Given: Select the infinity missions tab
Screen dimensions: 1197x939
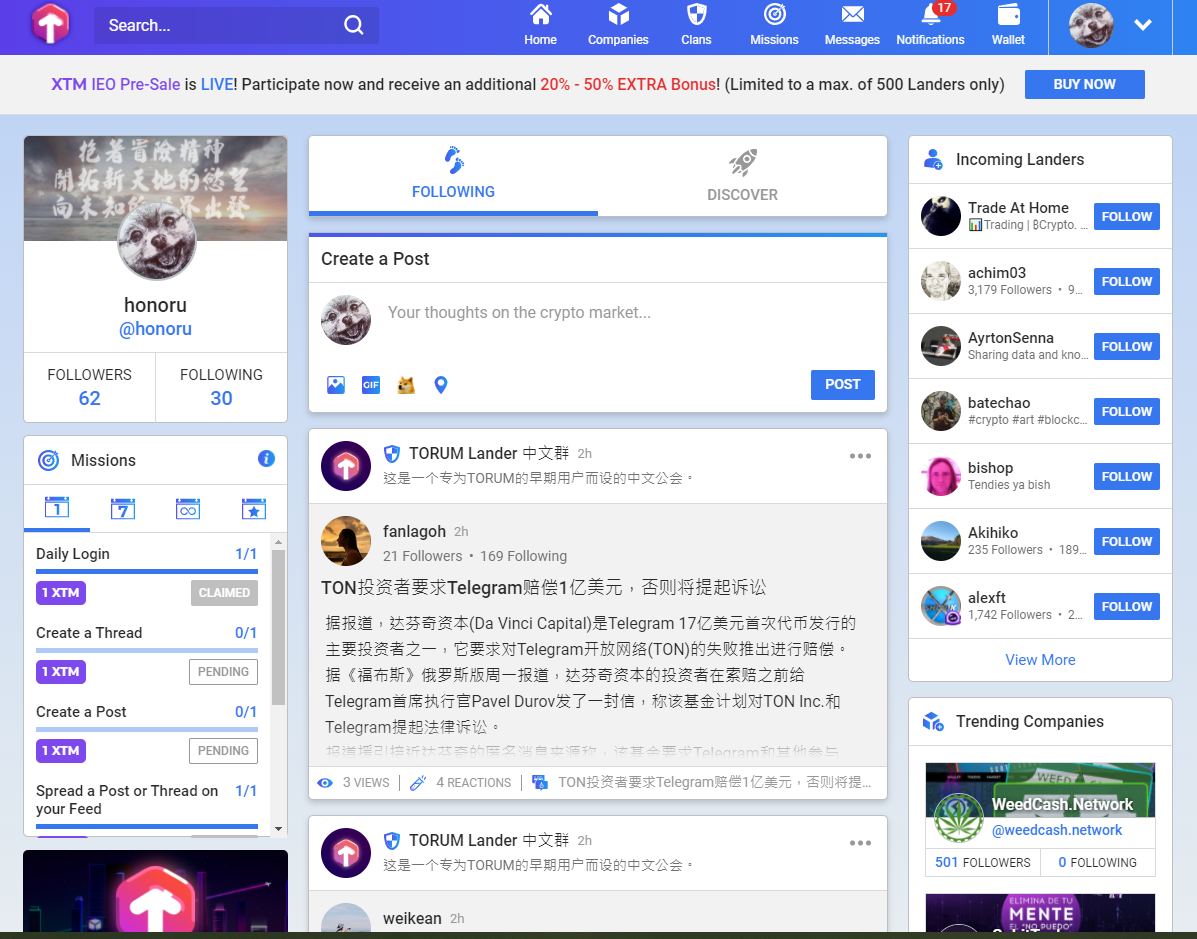Looking at the screenshot, I should (188, 508).
